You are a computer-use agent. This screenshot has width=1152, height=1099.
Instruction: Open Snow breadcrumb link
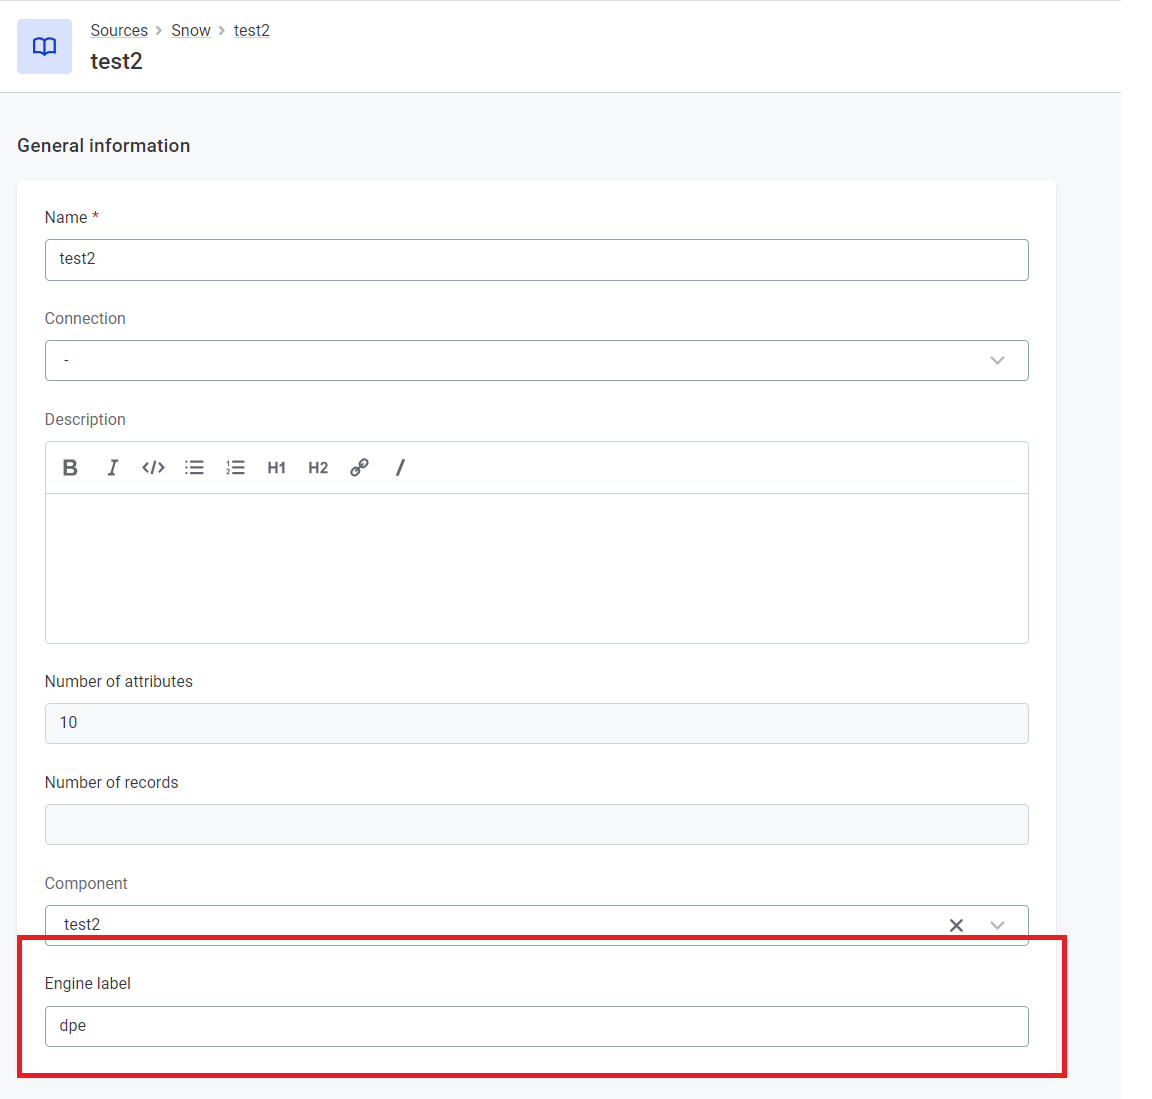pos(191,31)
